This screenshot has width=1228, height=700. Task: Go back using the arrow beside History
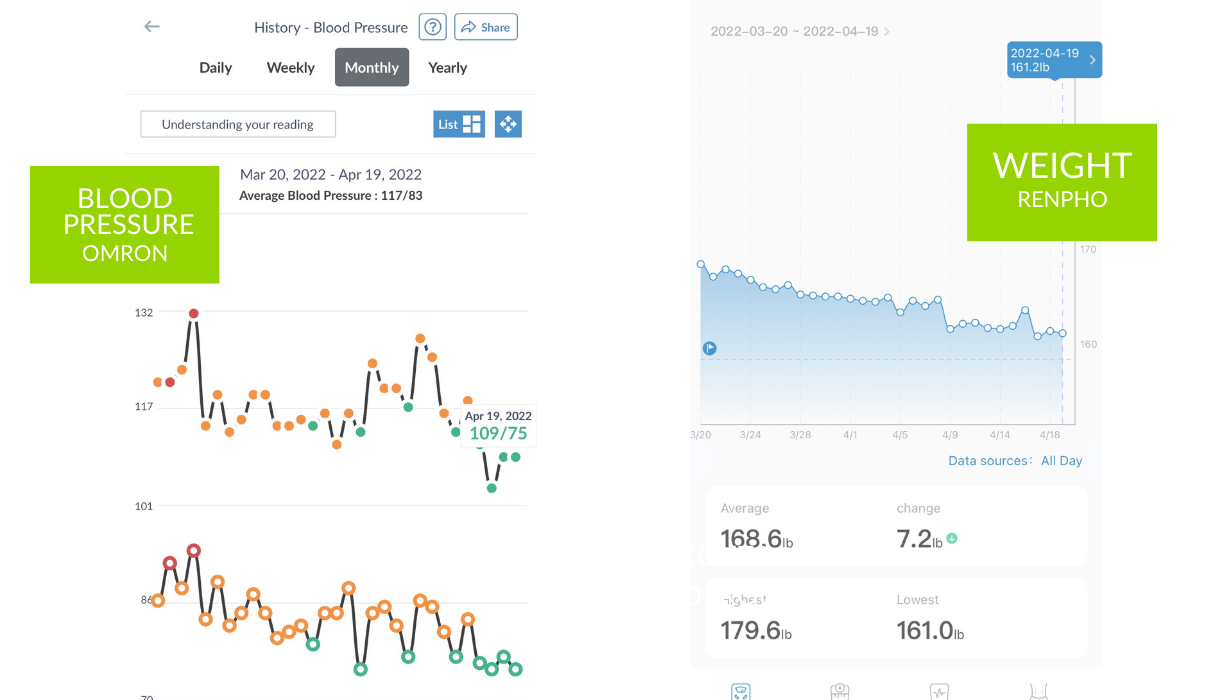[152, 27]
